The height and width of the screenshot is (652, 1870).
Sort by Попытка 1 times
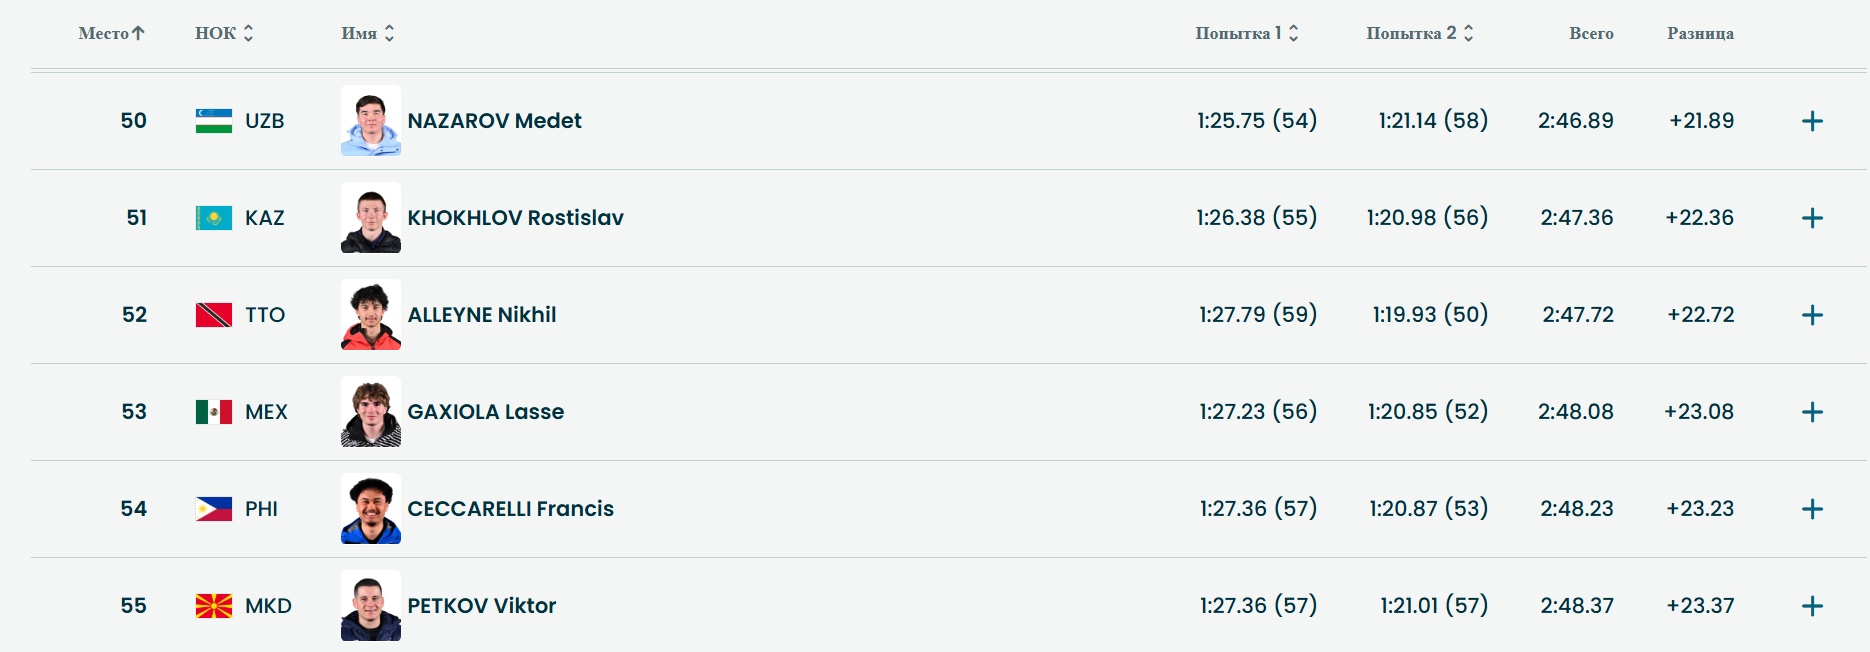click(x=1246, y=33)
